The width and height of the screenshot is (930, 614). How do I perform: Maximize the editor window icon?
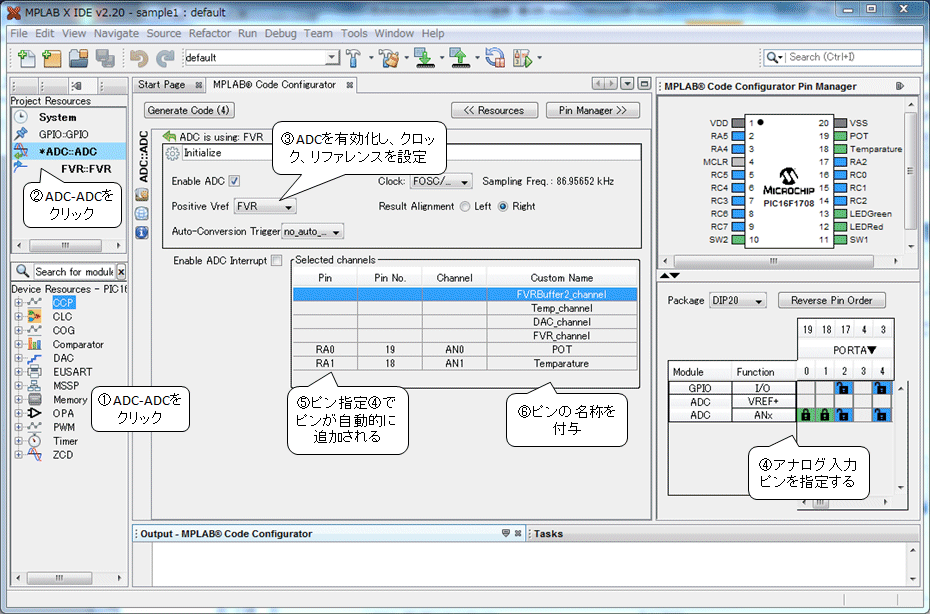[x=644, y=84]
